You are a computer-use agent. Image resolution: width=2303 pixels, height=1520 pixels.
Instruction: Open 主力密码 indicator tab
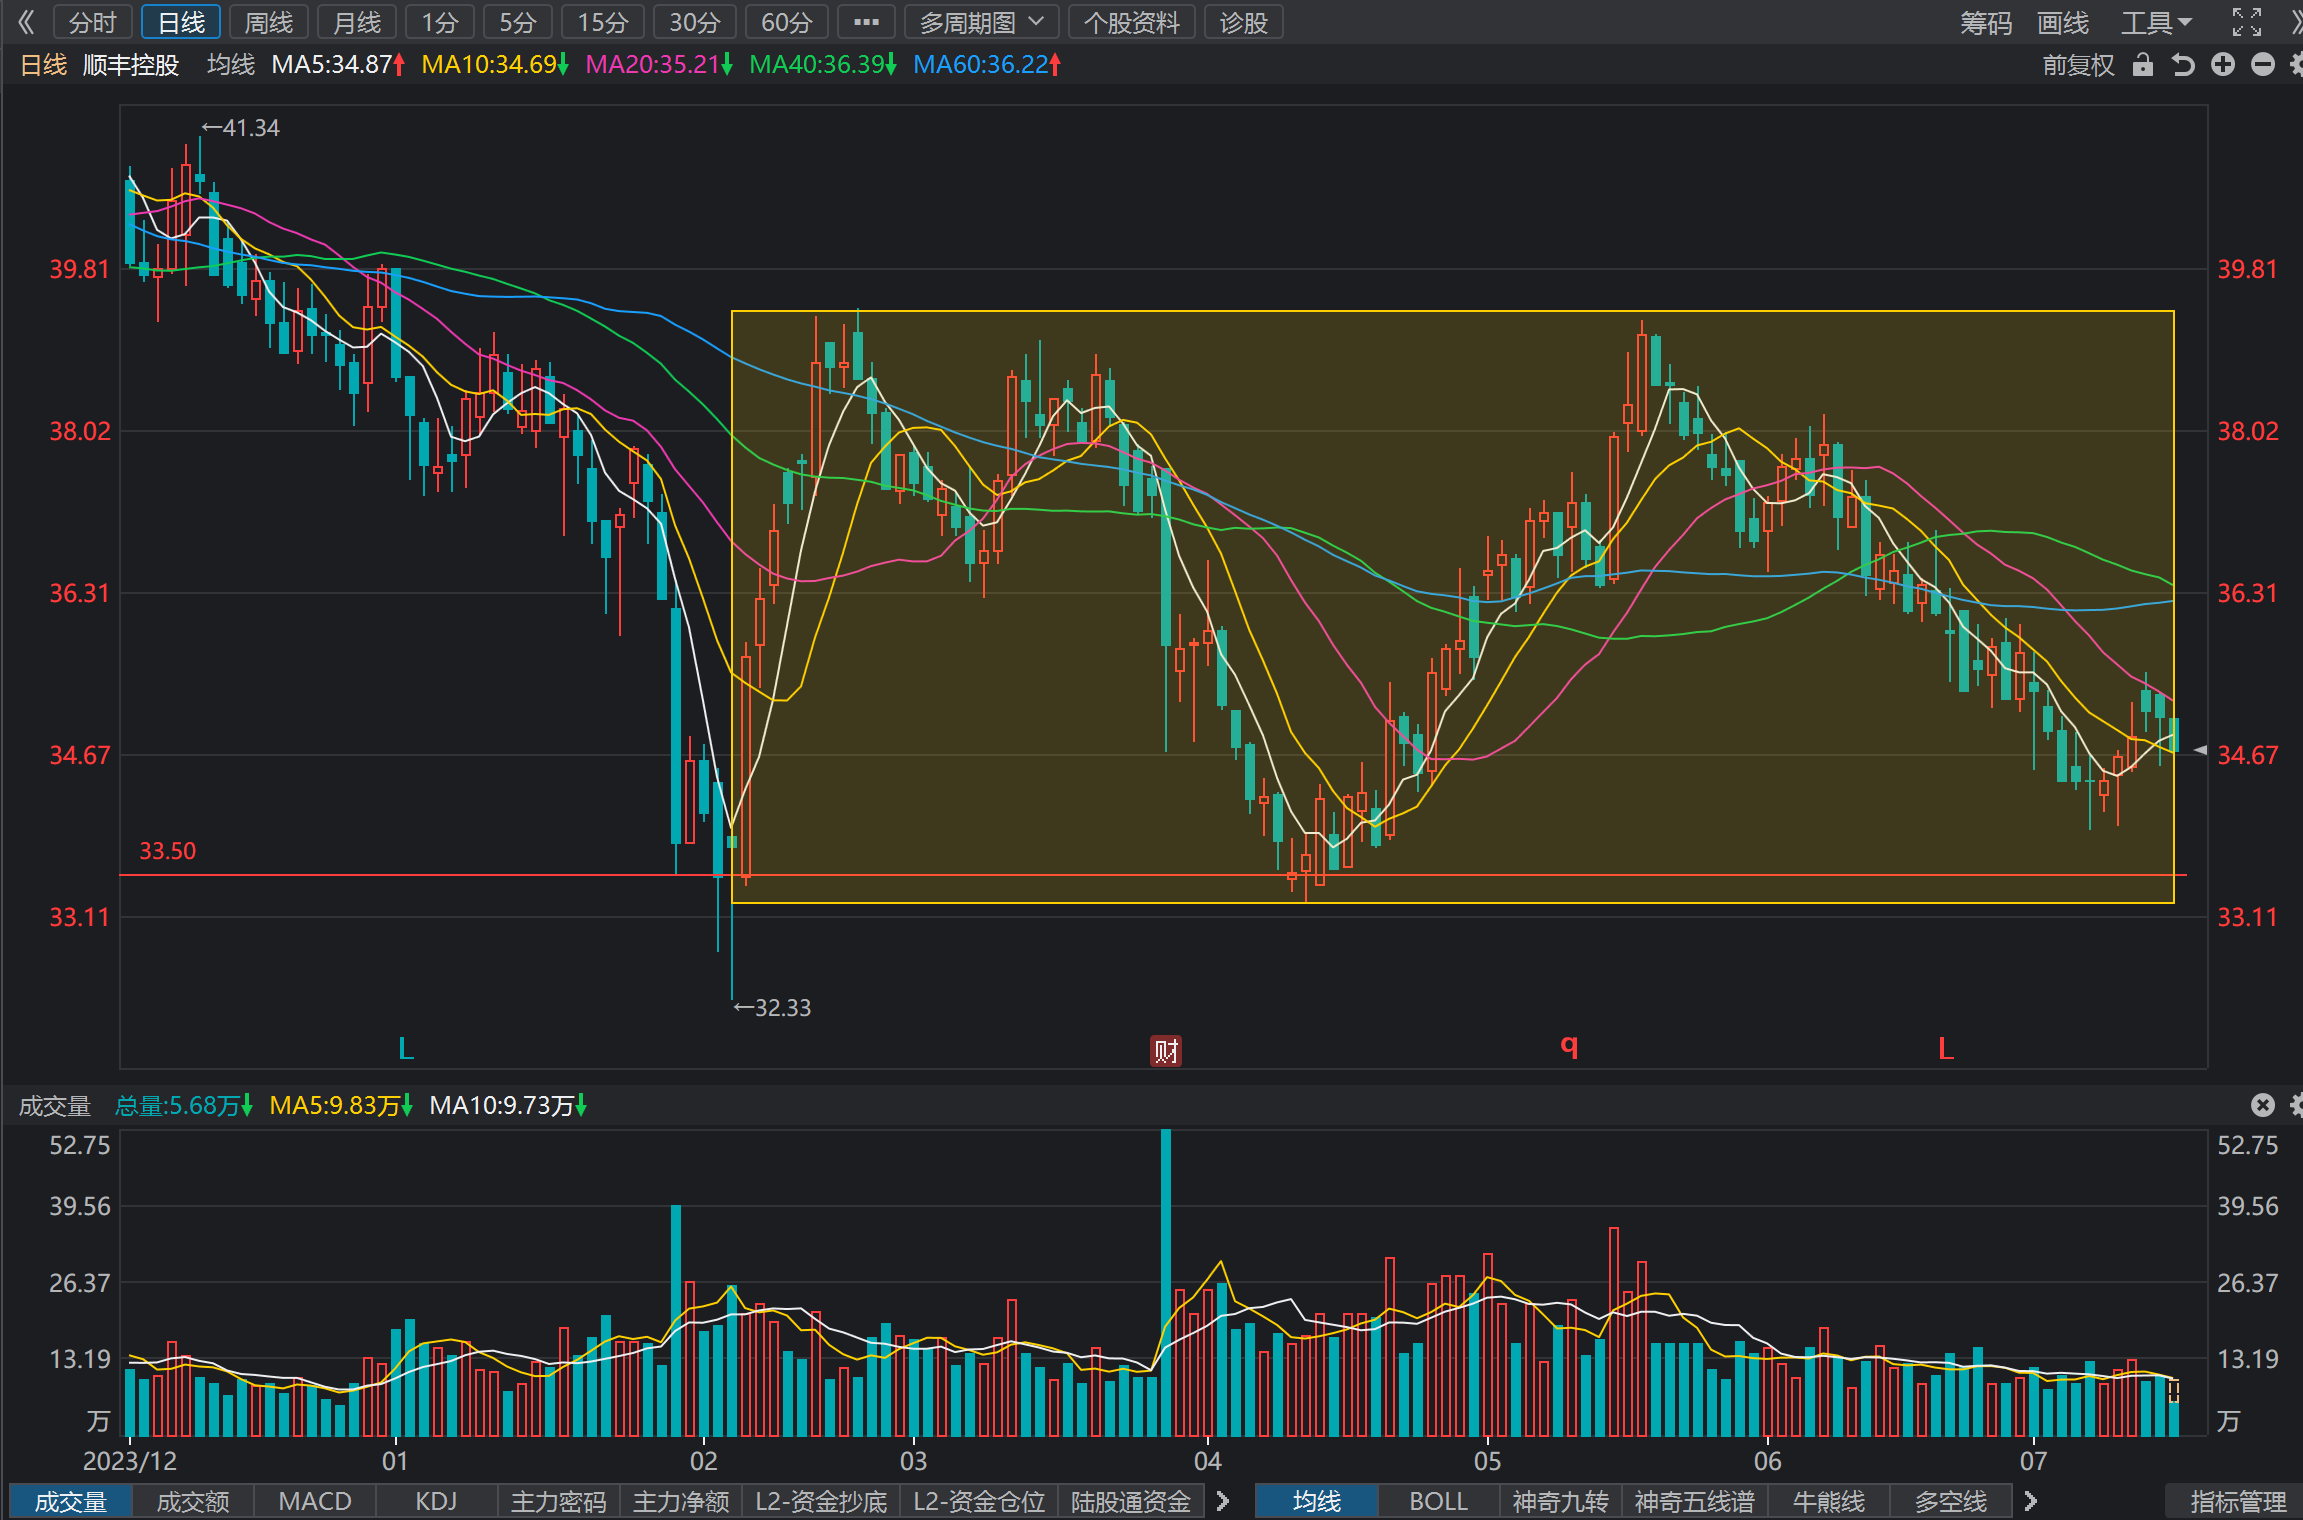pos(559,1501)
